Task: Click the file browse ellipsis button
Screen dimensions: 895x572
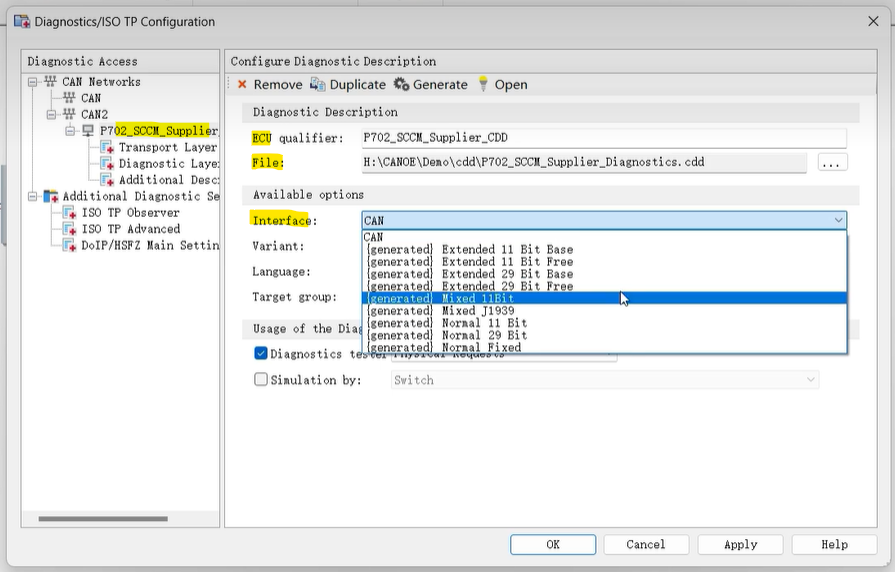Action: tap(832, 163)
